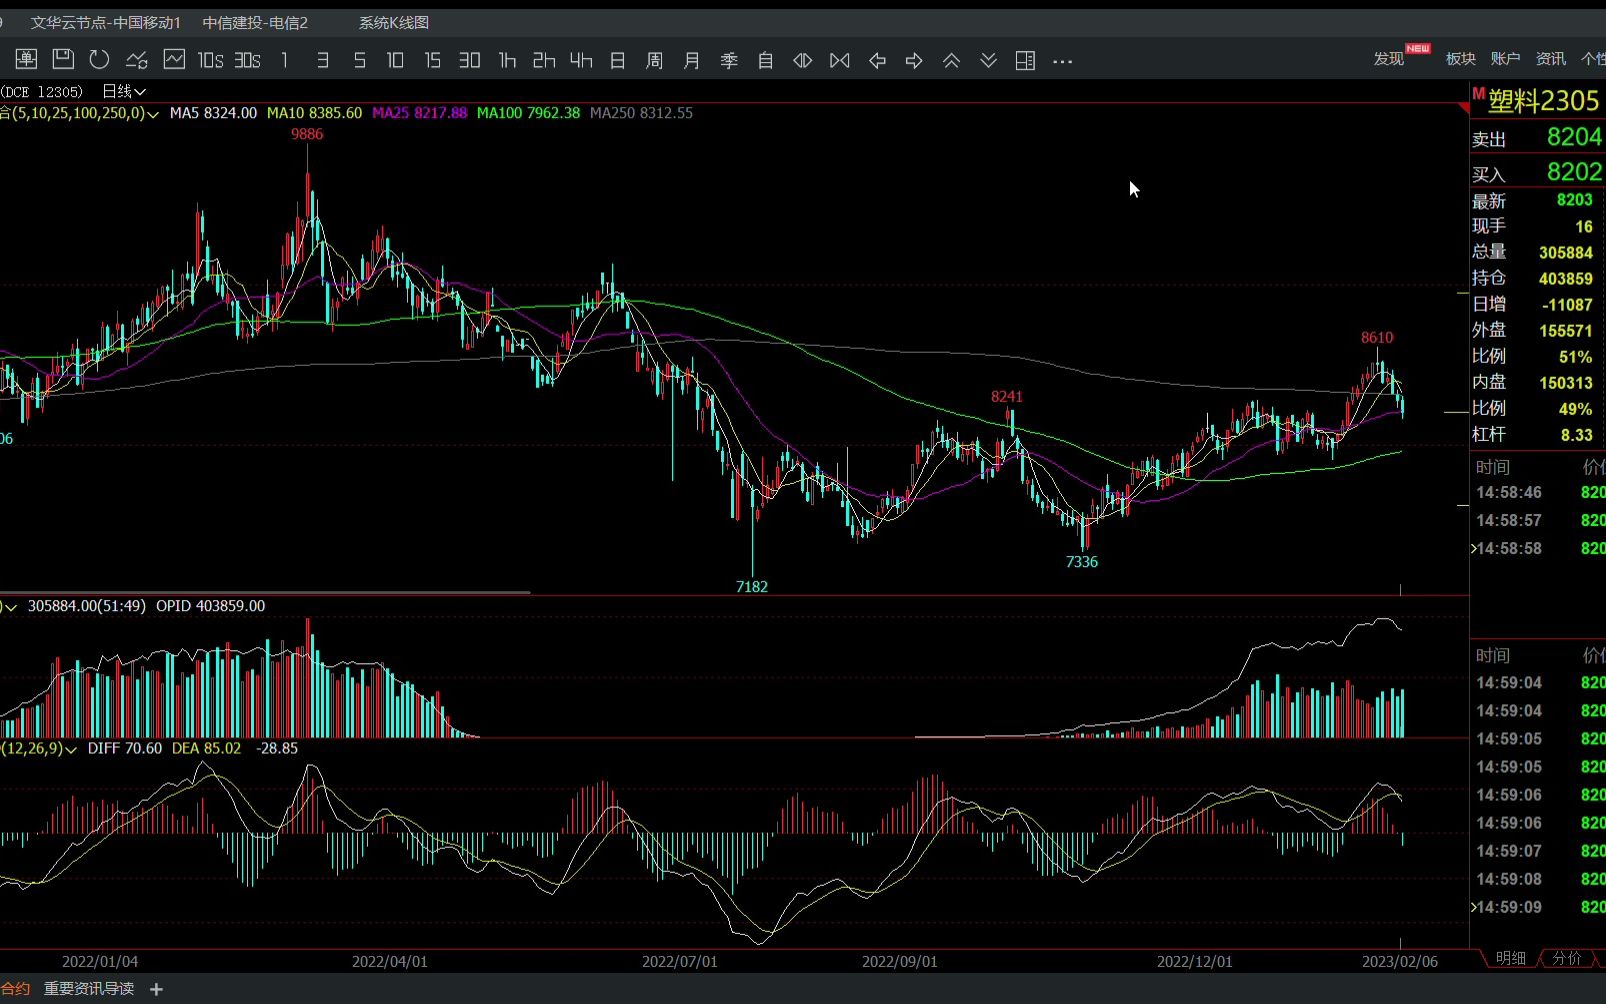Open the 板块 sector menu
The height and width of the screenshot is (1004, 1606).
(1461, 59)
